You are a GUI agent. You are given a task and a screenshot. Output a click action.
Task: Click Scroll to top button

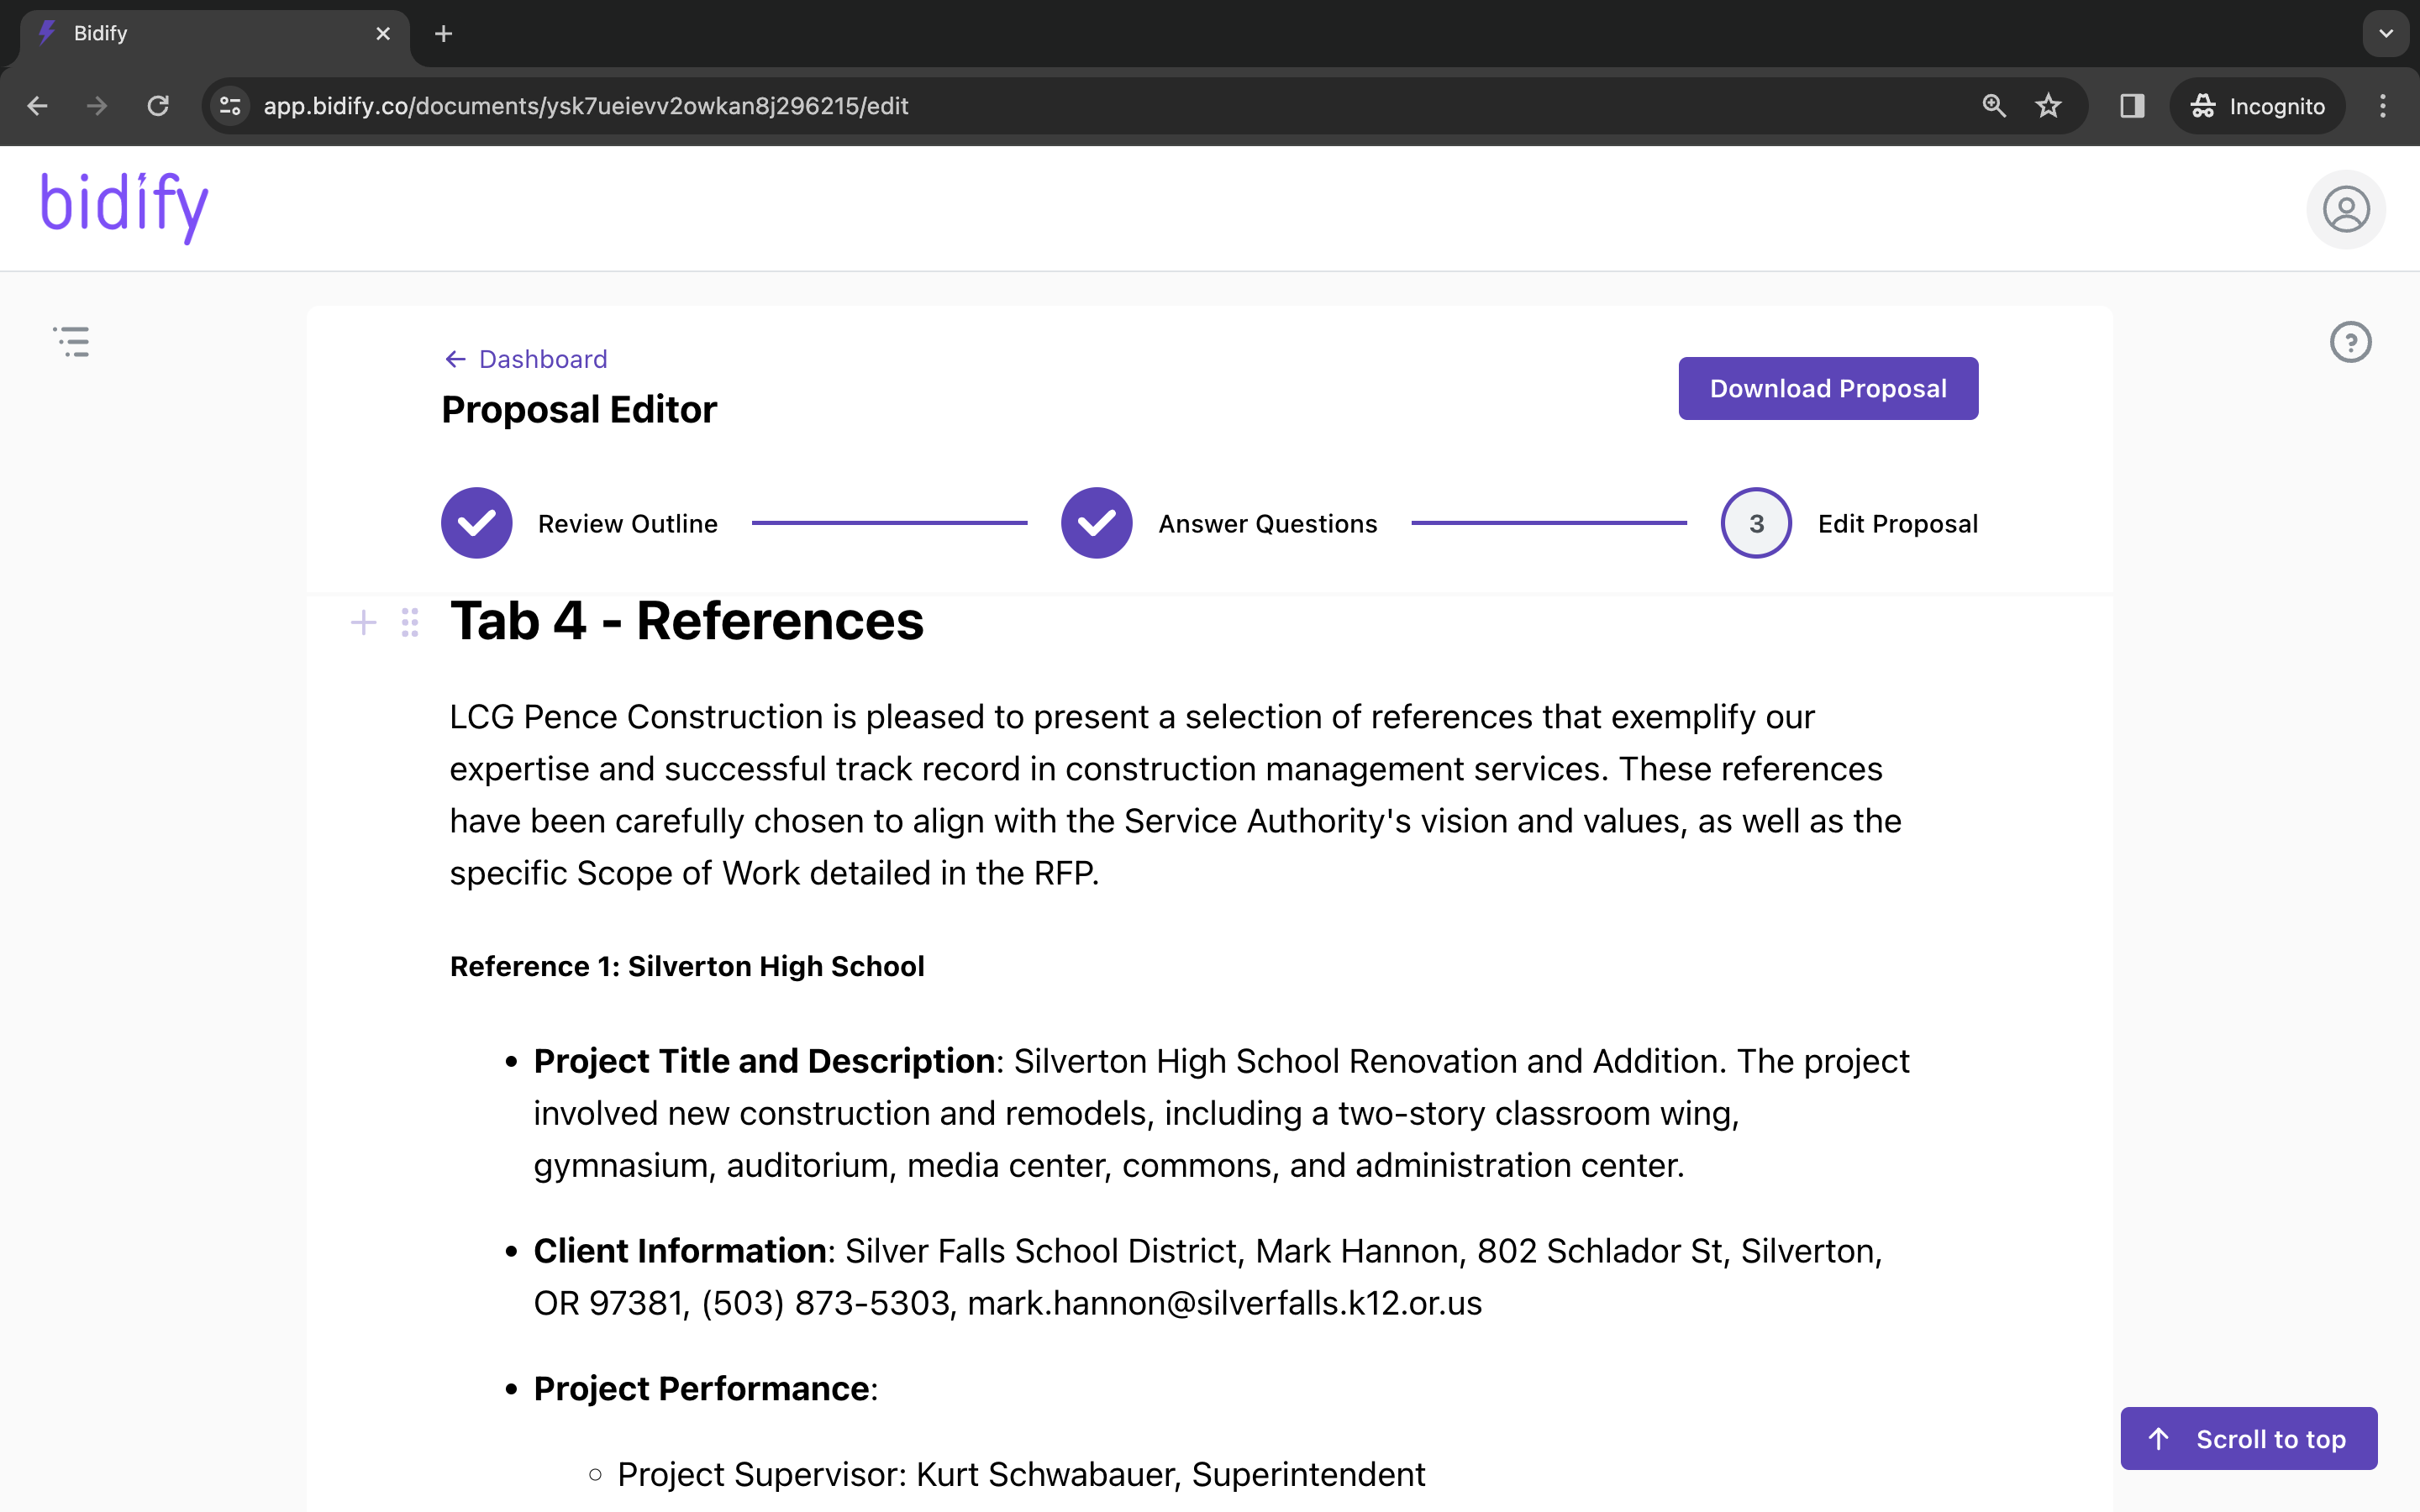point(2248,1438)
